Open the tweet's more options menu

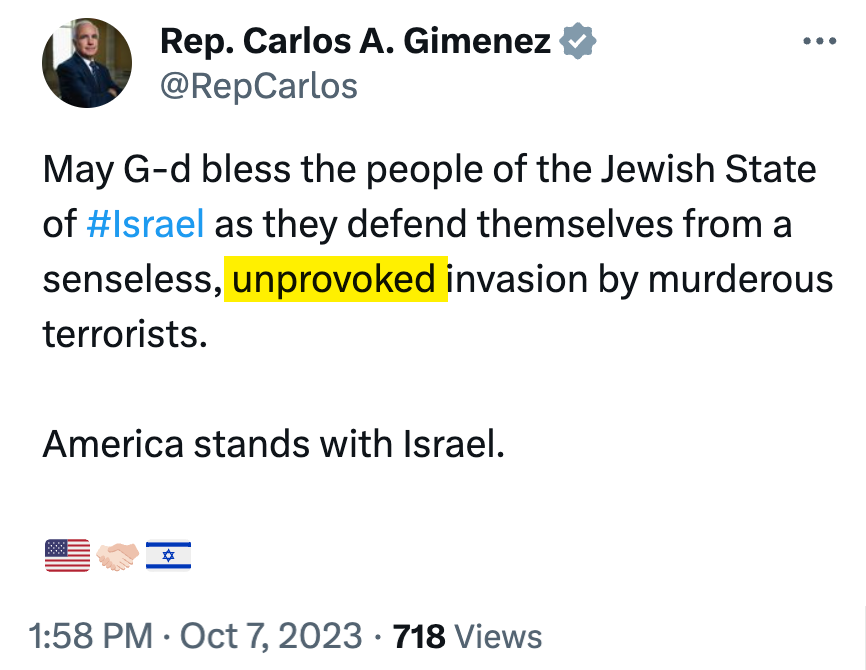coord(819,42)
